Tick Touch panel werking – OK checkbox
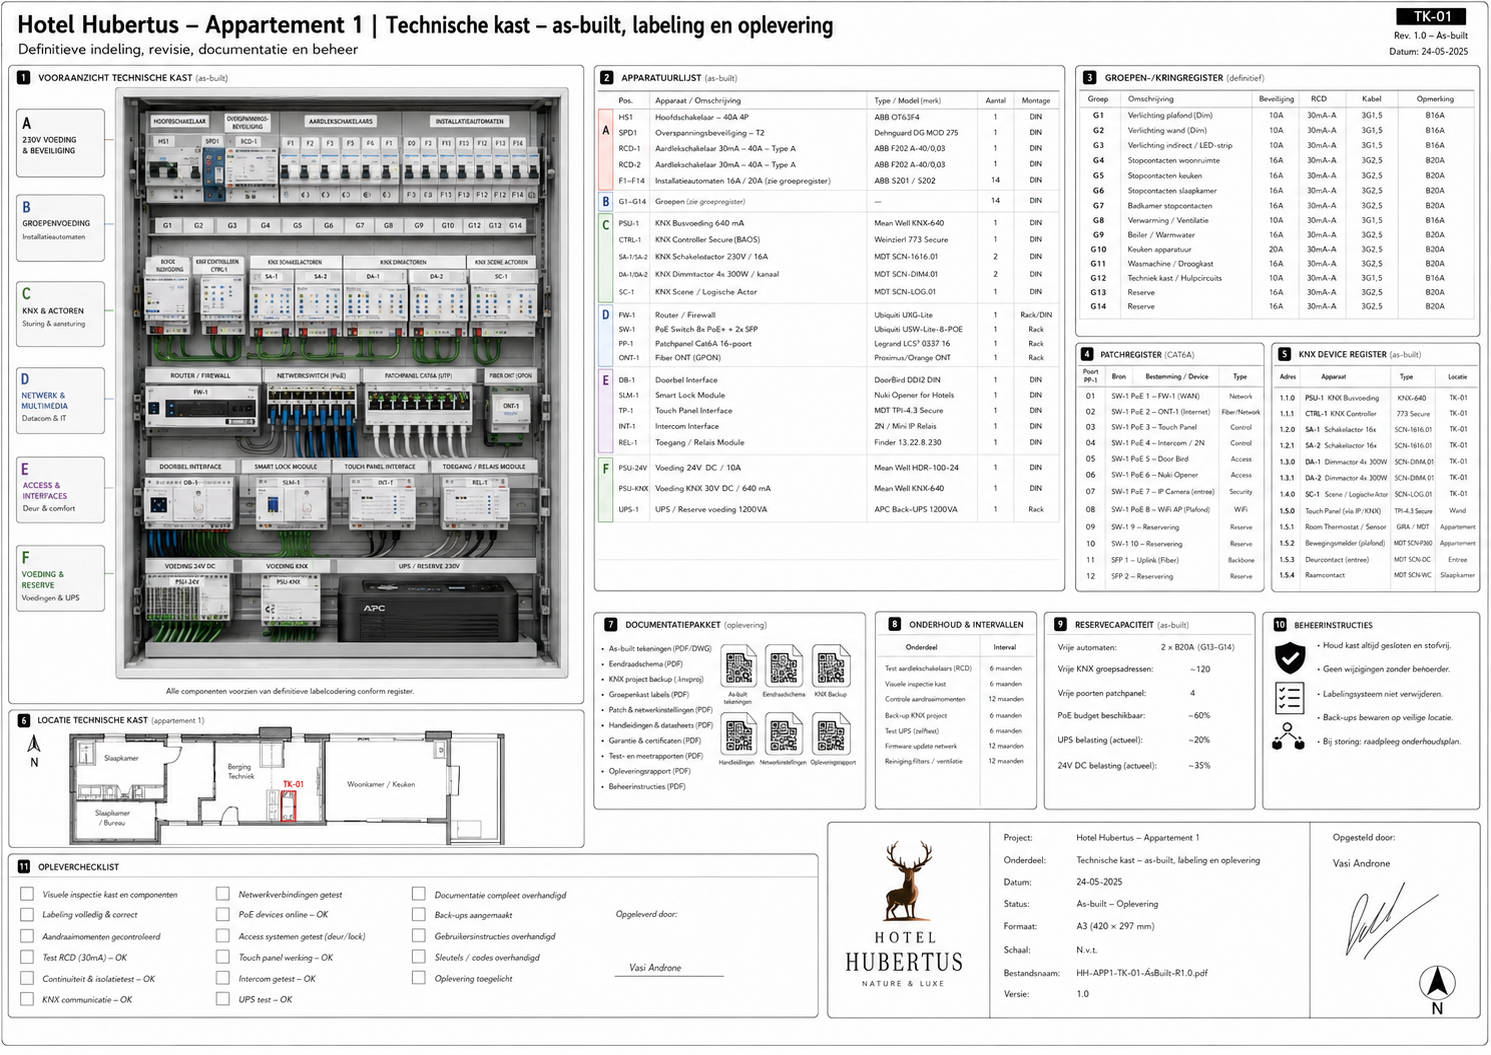 223,957
